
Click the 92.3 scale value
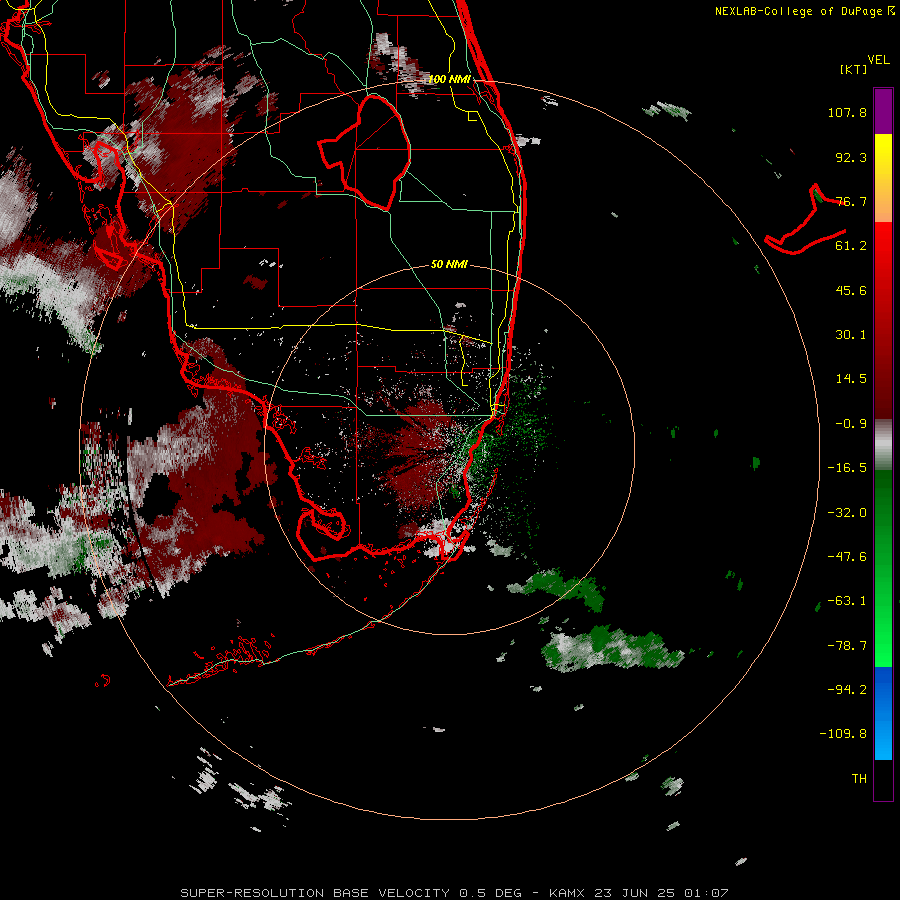coord(851,157)
